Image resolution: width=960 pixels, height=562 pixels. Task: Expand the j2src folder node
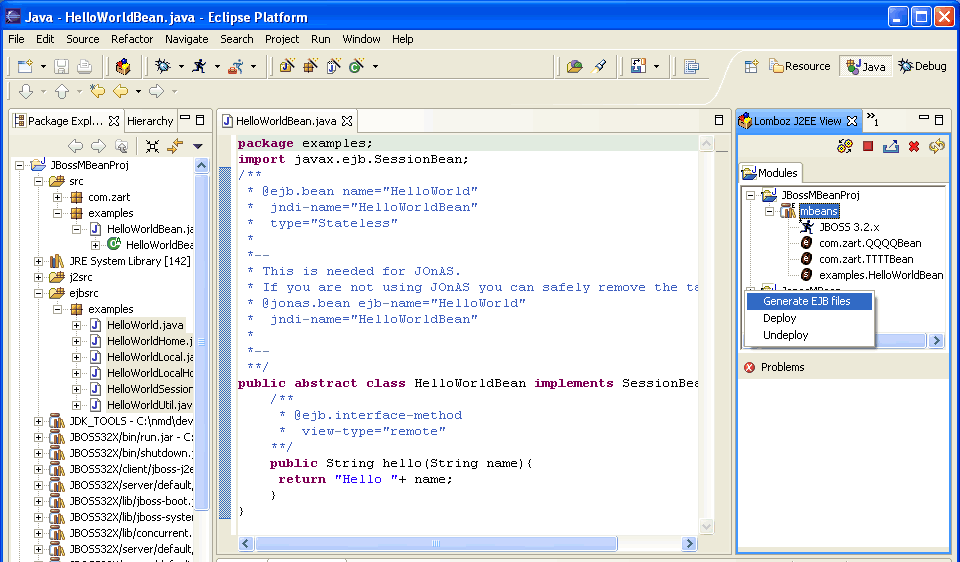[39, 277]
